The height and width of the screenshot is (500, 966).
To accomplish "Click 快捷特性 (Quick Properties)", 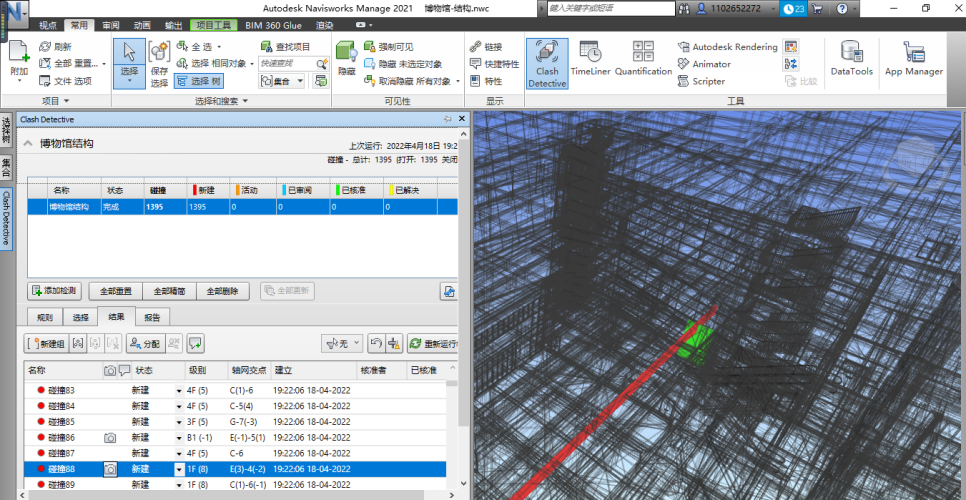I will click(494, 64).
